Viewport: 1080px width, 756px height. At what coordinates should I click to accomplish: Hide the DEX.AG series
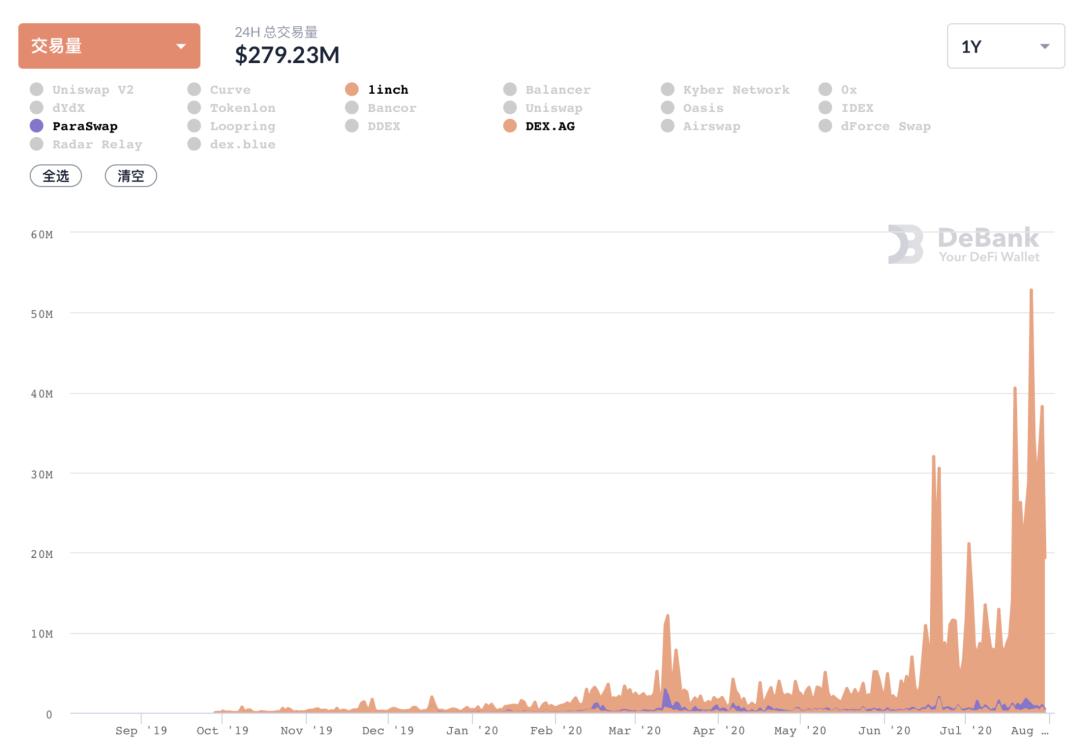click(539, 126)
